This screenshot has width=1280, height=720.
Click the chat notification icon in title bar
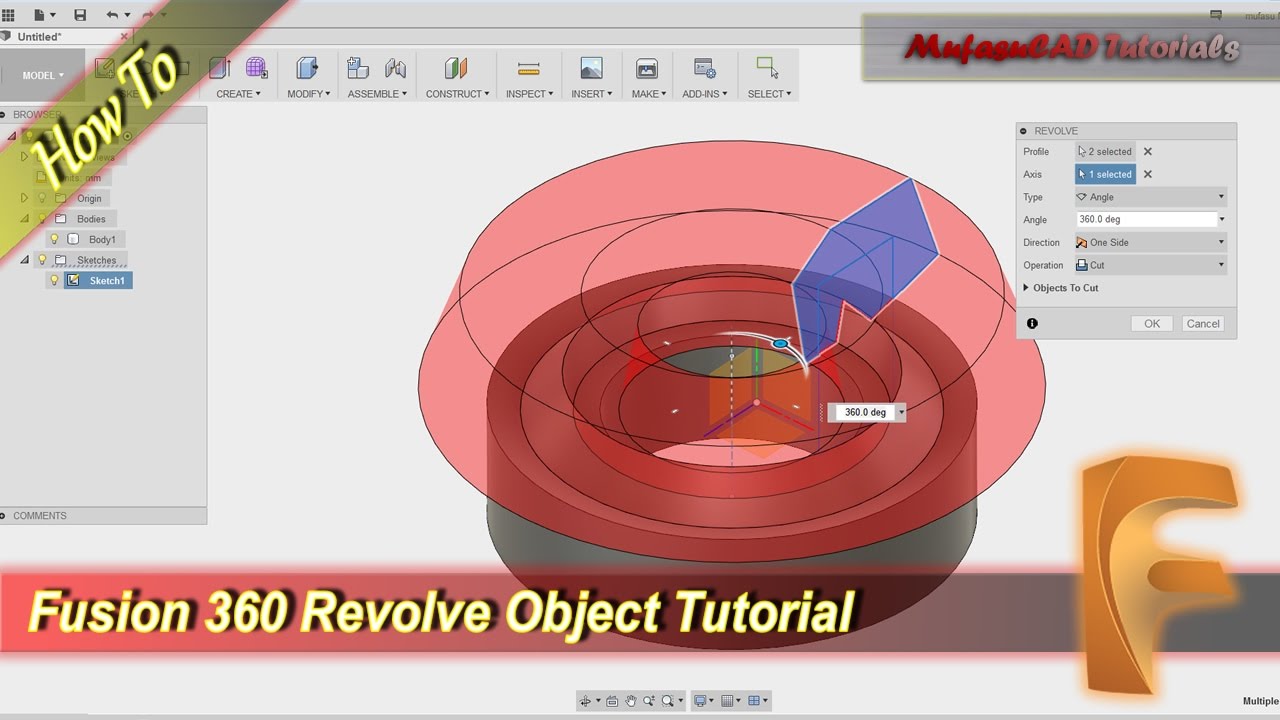point(1216,15)
